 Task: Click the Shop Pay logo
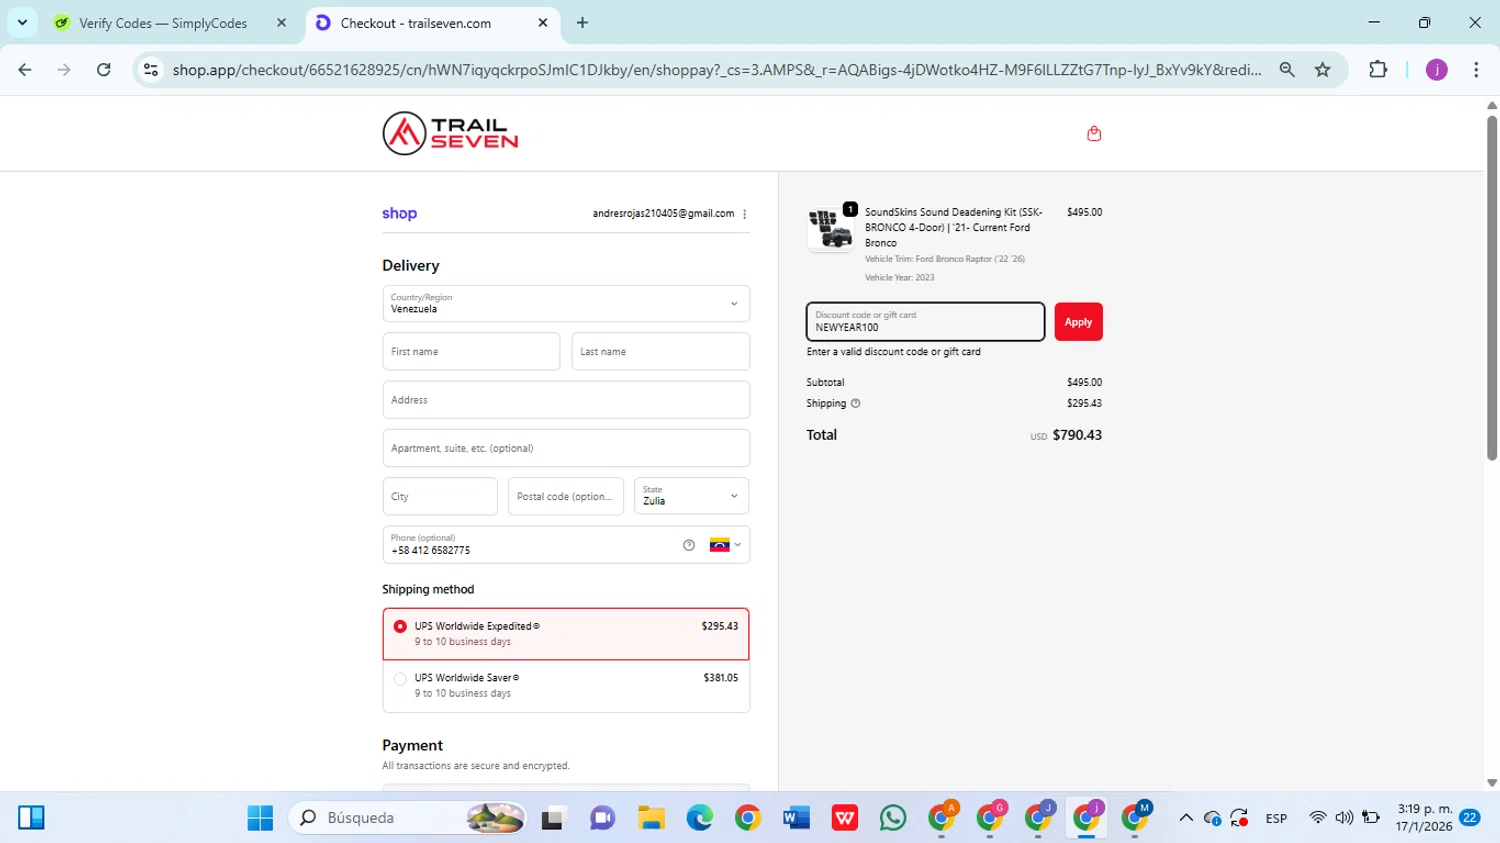(399, 213)
